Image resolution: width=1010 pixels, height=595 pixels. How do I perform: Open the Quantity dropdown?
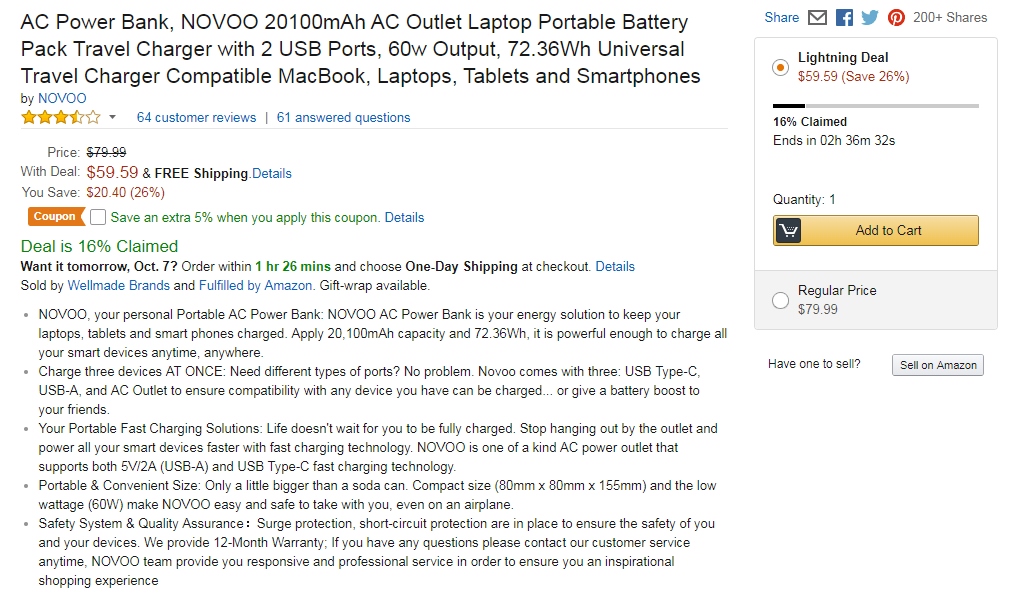(804, 200)
